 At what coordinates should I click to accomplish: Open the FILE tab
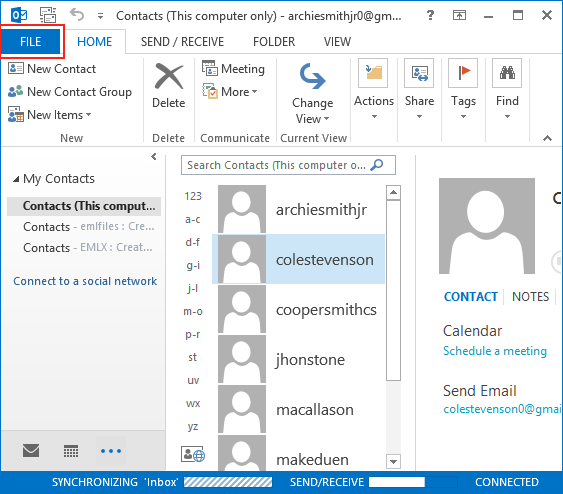tap(31, 42)
